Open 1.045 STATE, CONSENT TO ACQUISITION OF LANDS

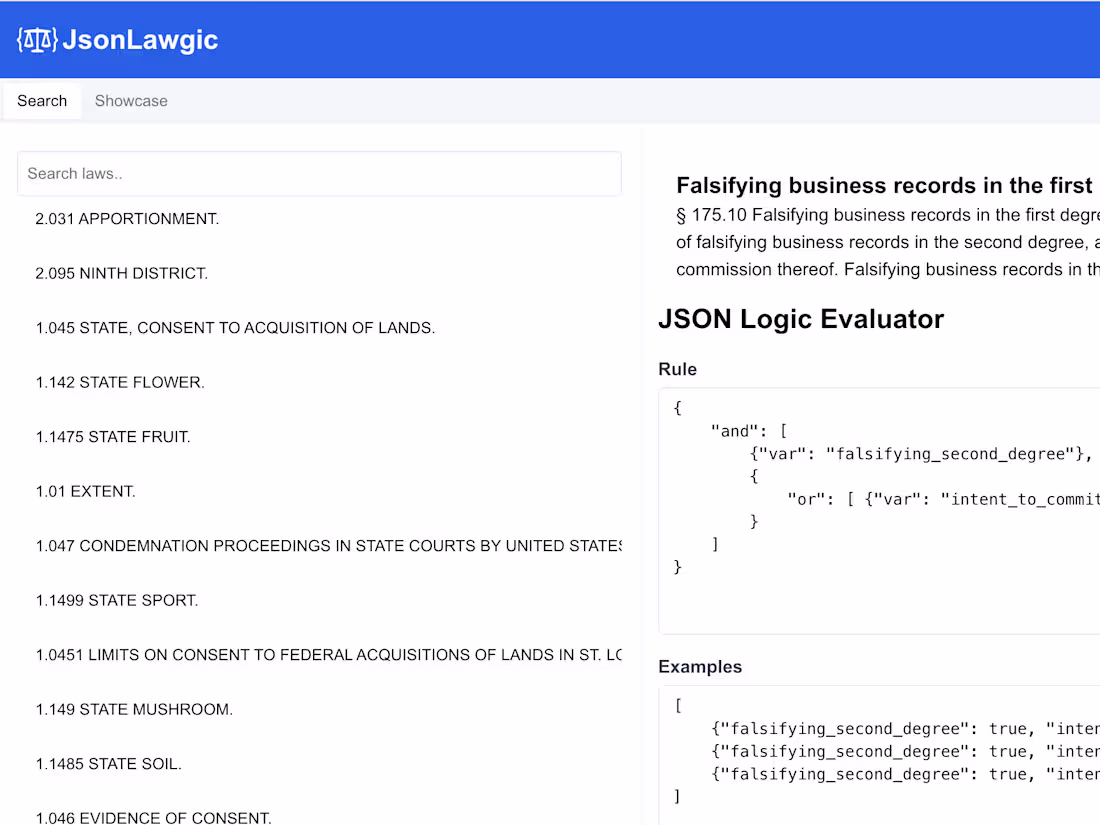(x=236, y=327)
